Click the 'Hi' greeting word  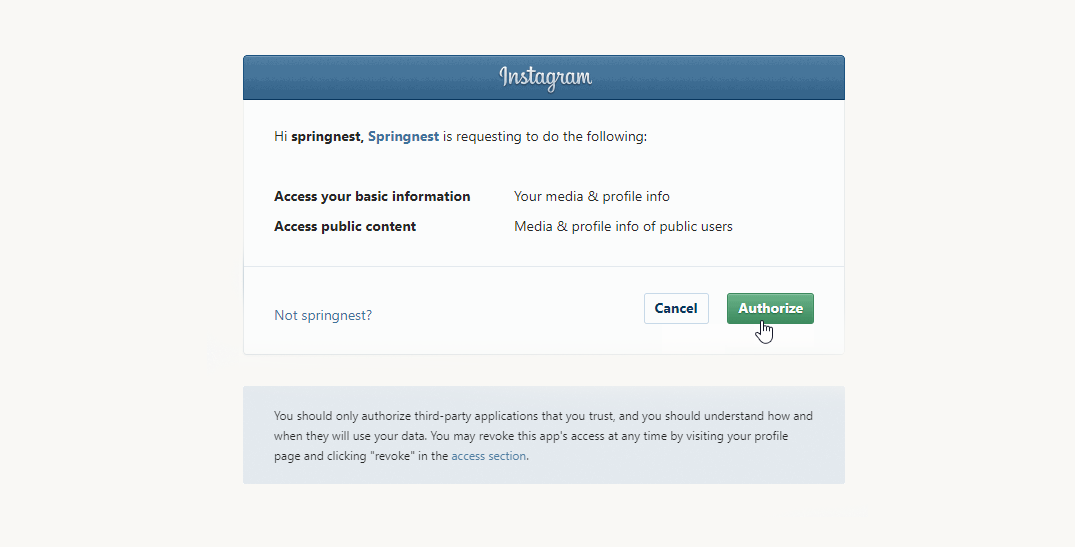280,136
